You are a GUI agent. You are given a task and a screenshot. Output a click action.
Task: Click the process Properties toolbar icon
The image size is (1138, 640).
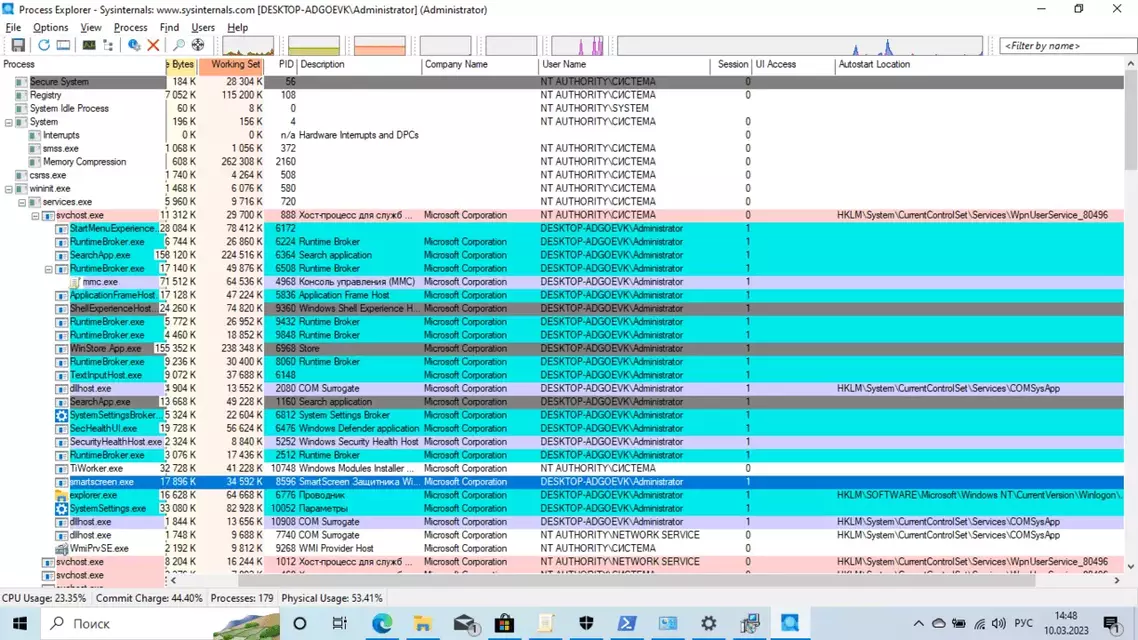(134, 45)
